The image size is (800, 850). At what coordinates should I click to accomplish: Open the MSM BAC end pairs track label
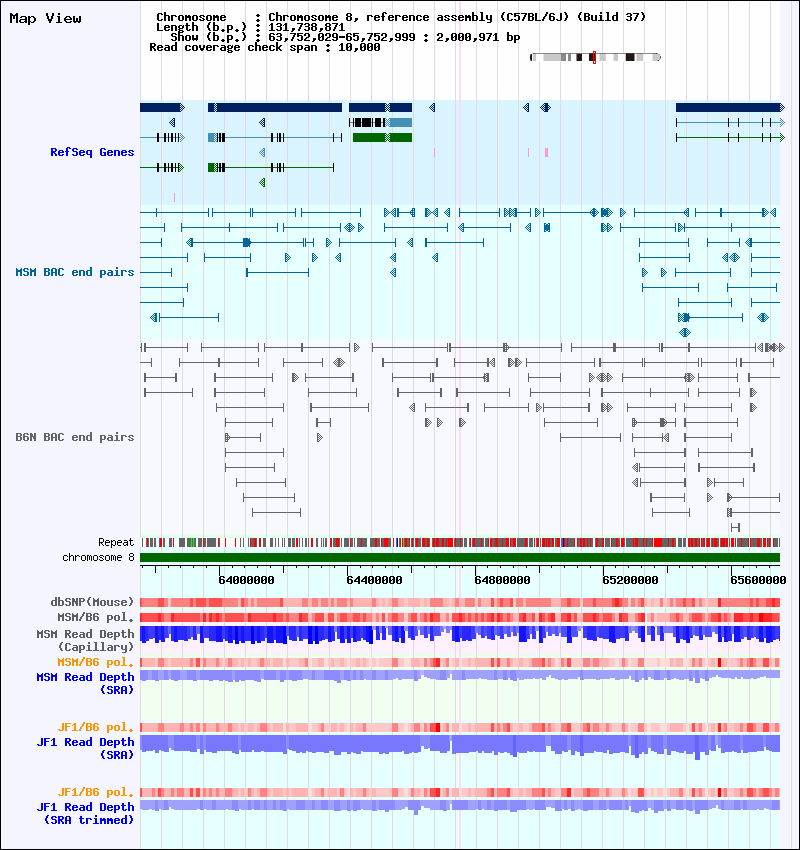tap(75, 272)
